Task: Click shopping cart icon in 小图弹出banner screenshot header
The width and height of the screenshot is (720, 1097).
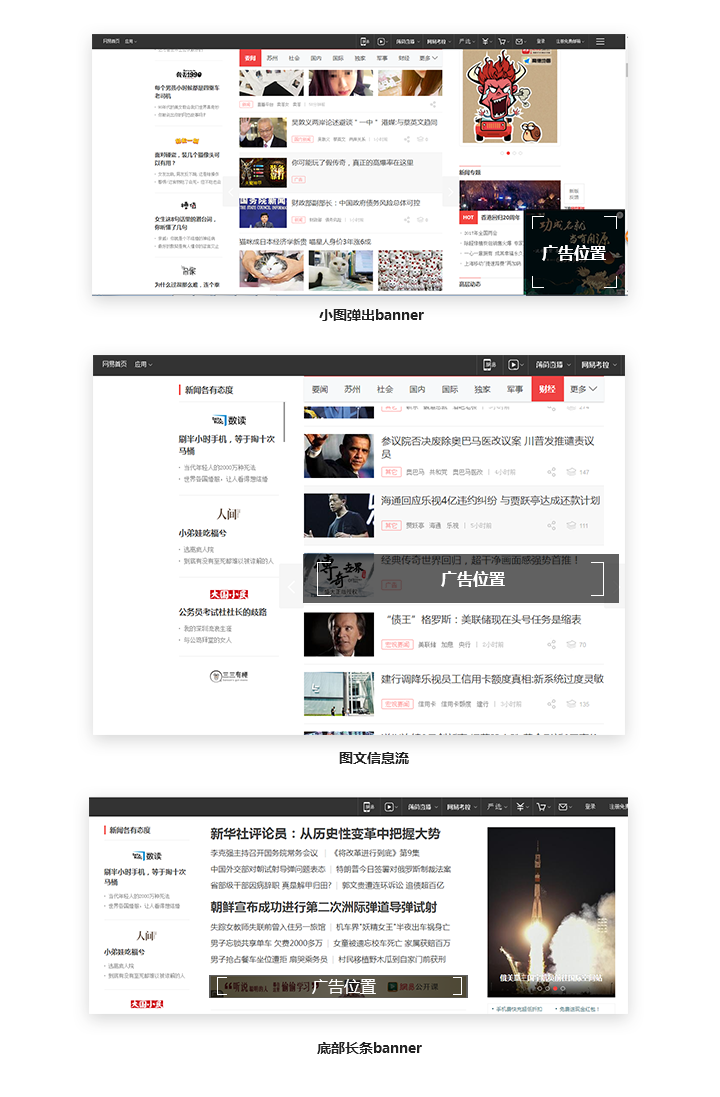Action: point(502,41)
